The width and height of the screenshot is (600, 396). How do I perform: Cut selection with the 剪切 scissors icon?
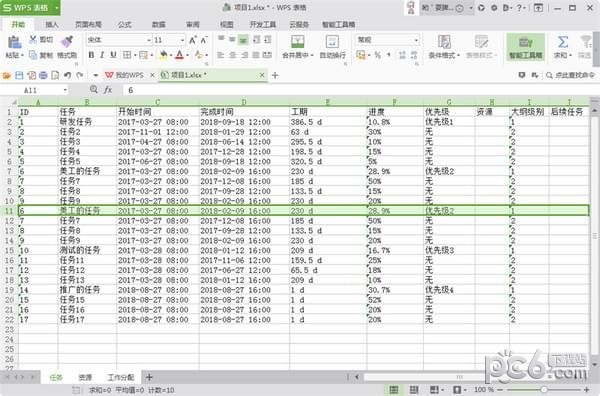tap(34, 39)
